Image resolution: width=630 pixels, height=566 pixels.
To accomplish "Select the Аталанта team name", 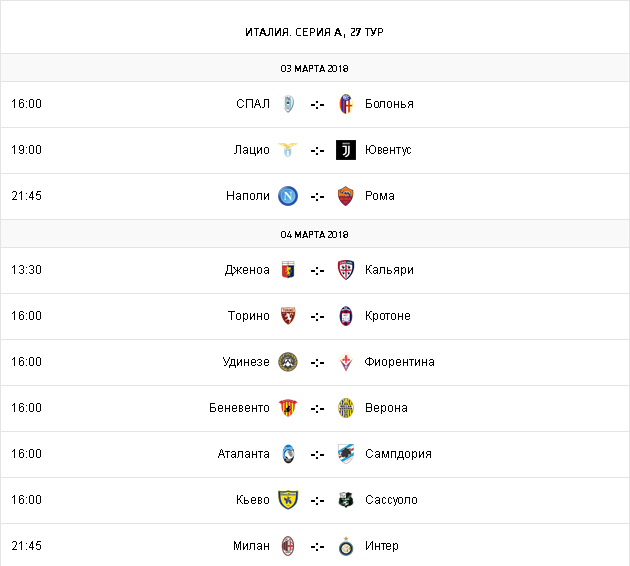I will tap(244, 454).
